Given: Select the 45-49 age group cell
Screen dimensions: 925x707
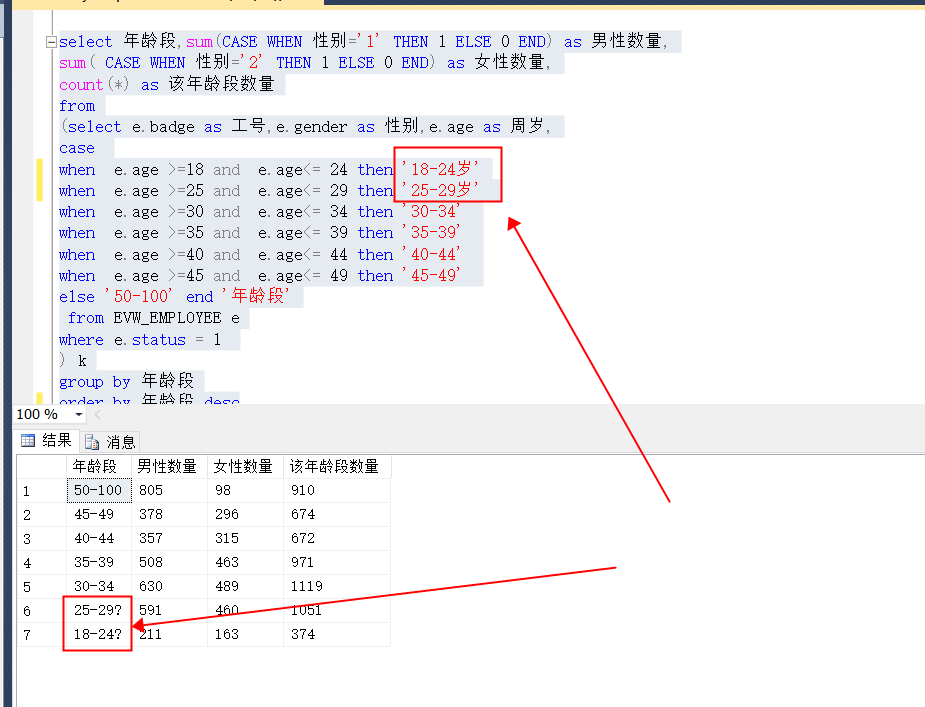Looking at the screenshot, I should tap(99, 515).
